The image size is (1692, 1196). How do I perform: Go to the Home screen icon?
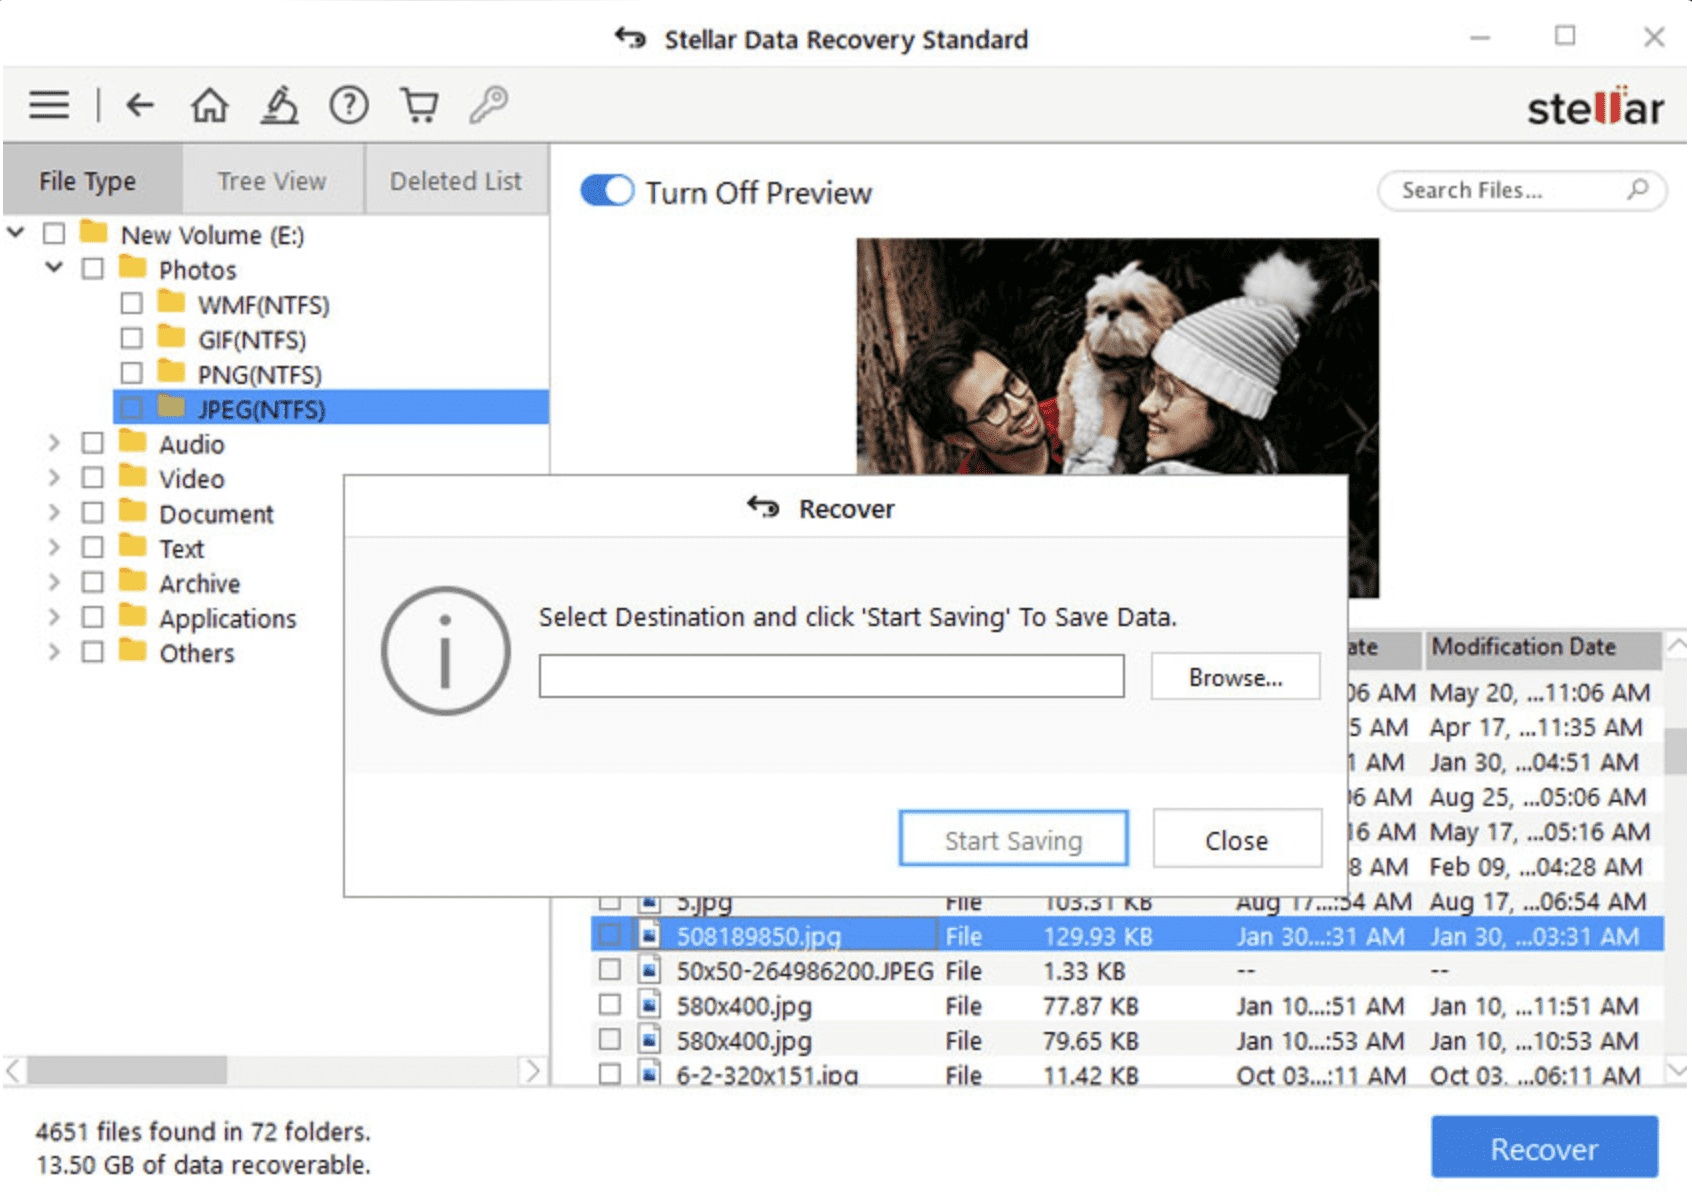(x=209, y=104)
